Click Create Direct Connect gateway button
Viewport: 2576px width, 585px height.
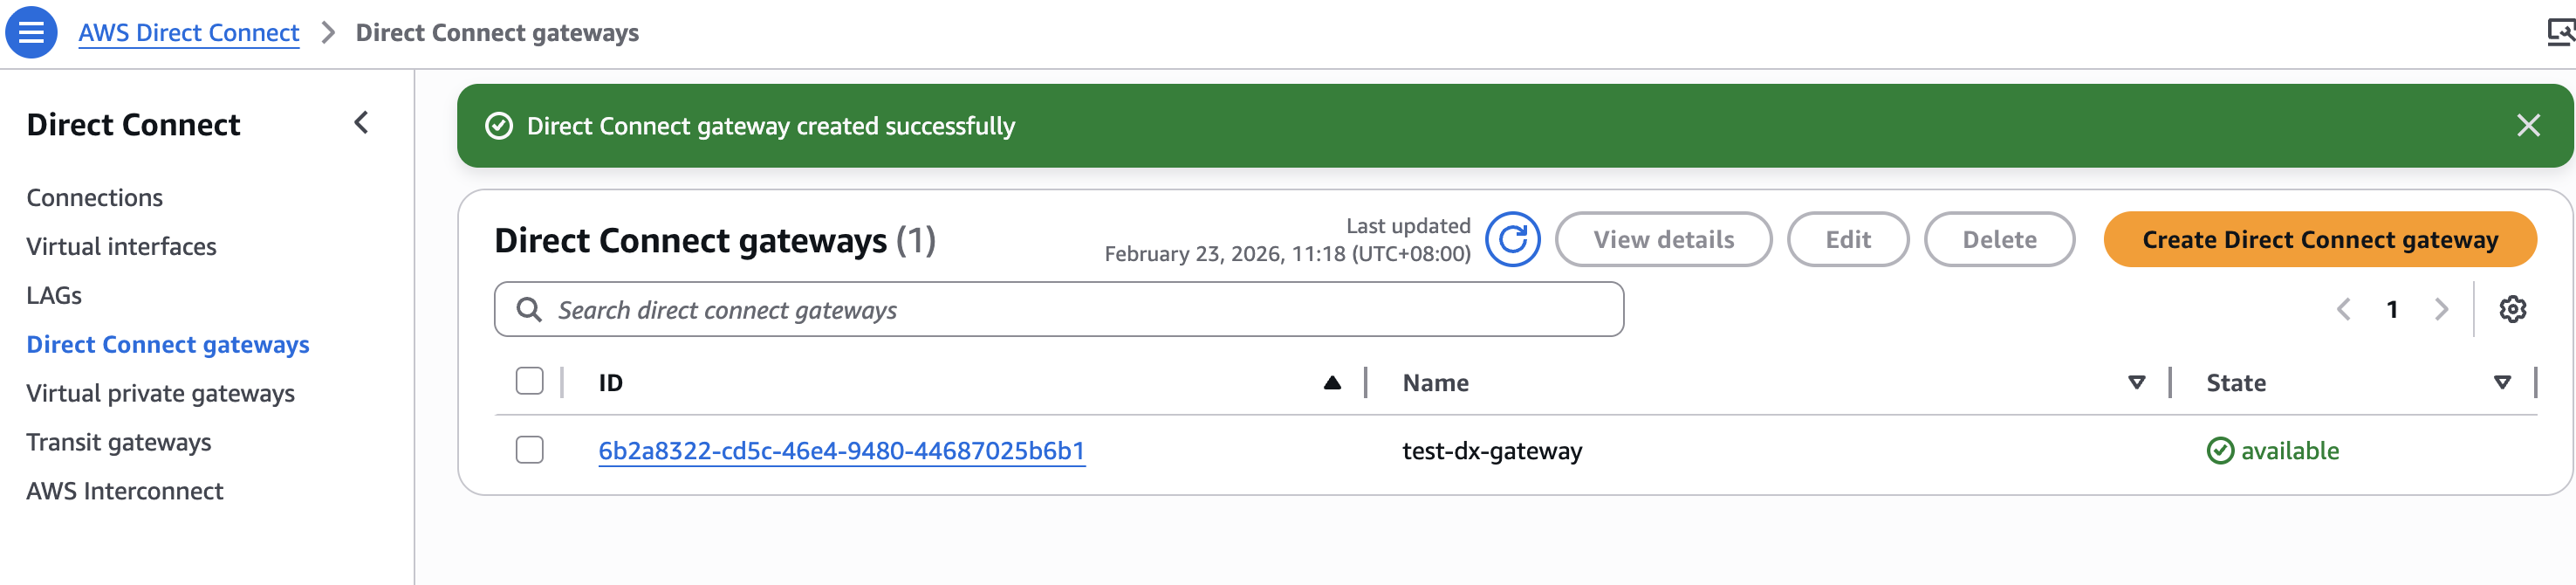coord(2319,240)
